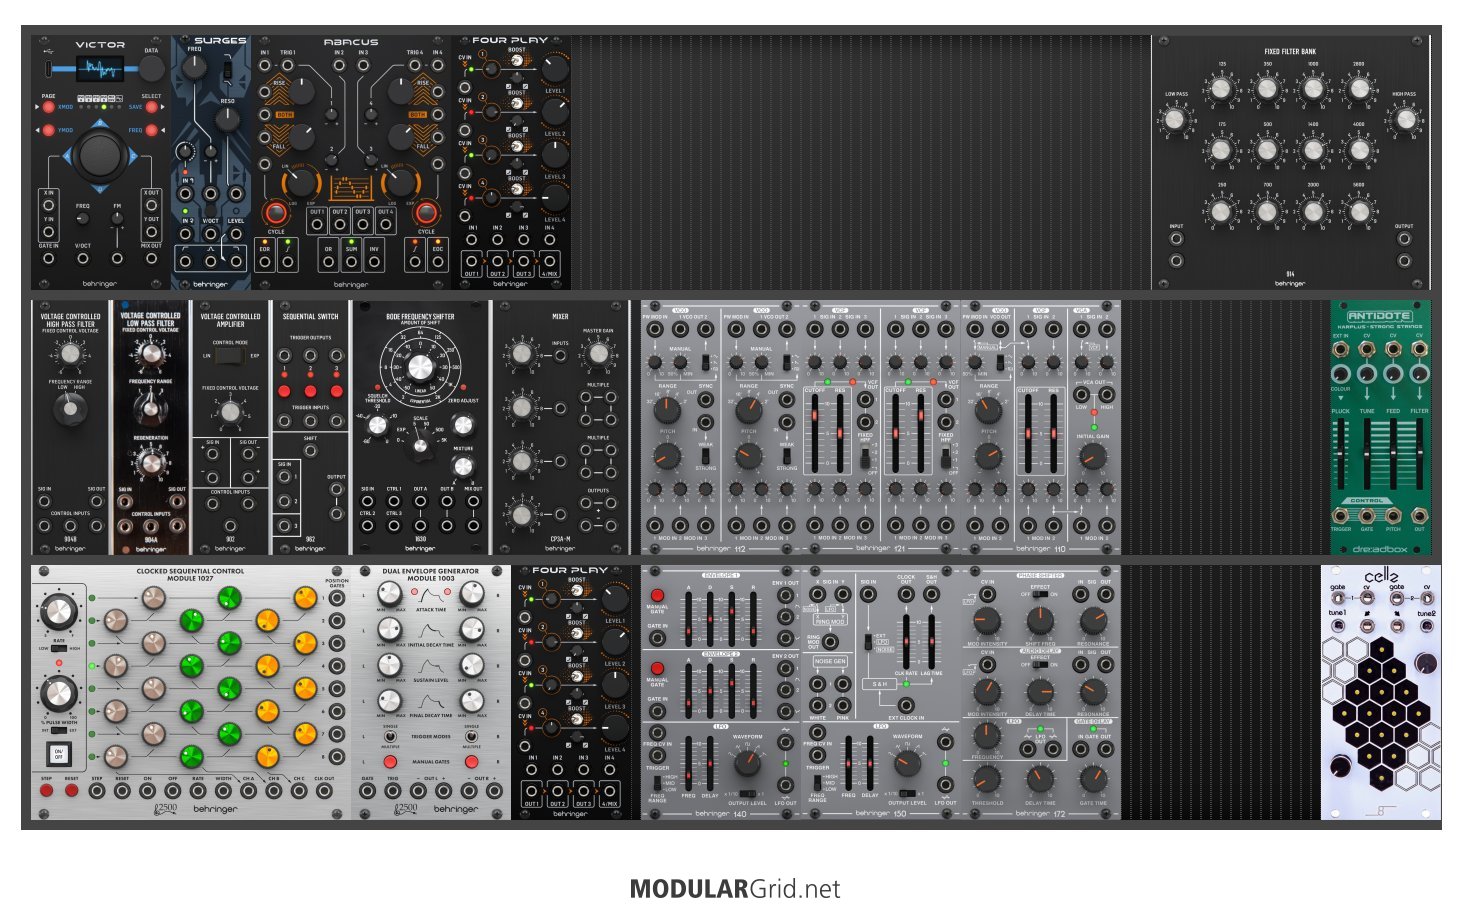Click the tune1 knob on the cellz module
Screen dimensions: 1472x910
tap(1337, 626)
